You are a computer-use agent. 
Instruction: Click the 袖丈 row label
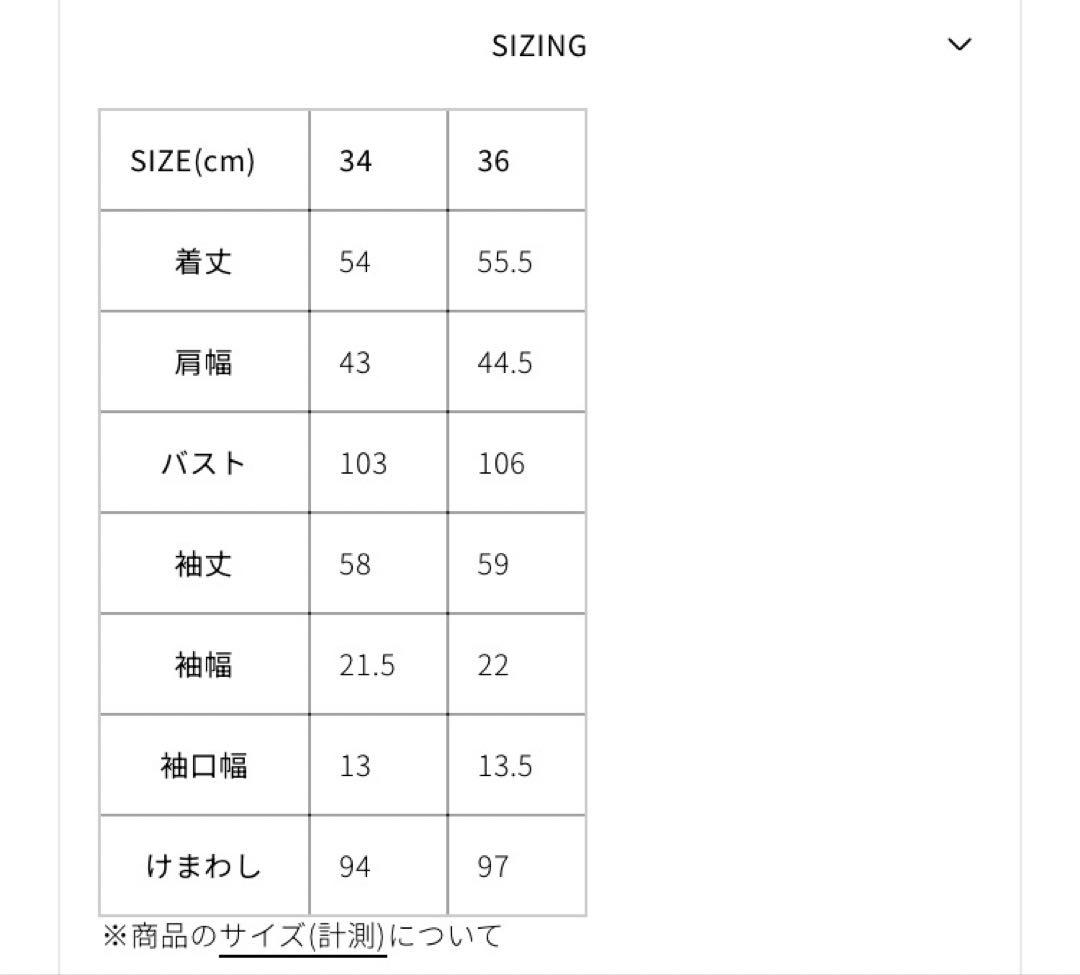203,564
